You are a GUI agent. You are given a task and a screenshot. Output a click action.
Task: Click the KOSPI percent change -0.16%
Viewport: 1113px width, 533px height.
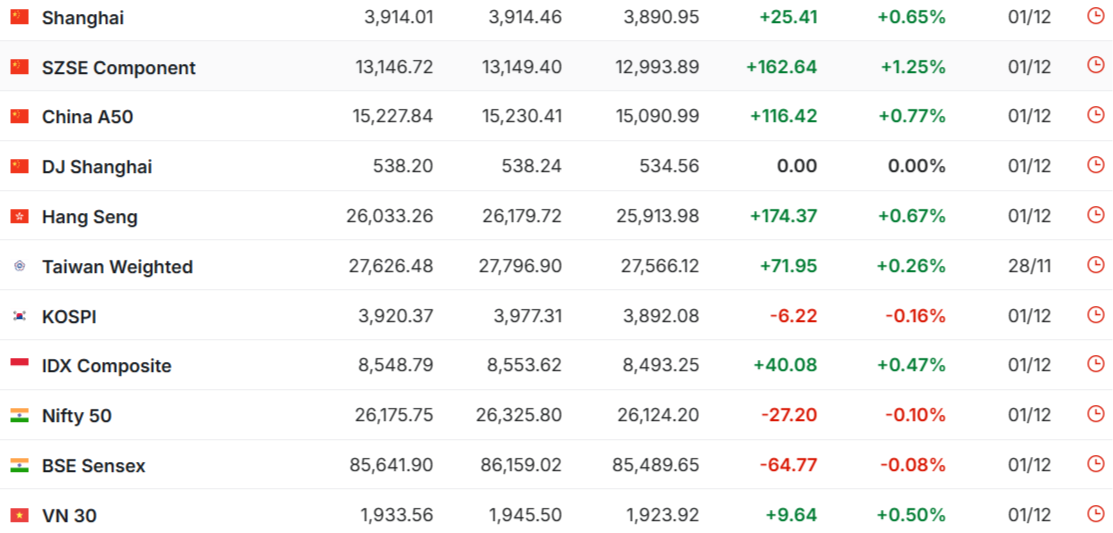tap(914, 316)
